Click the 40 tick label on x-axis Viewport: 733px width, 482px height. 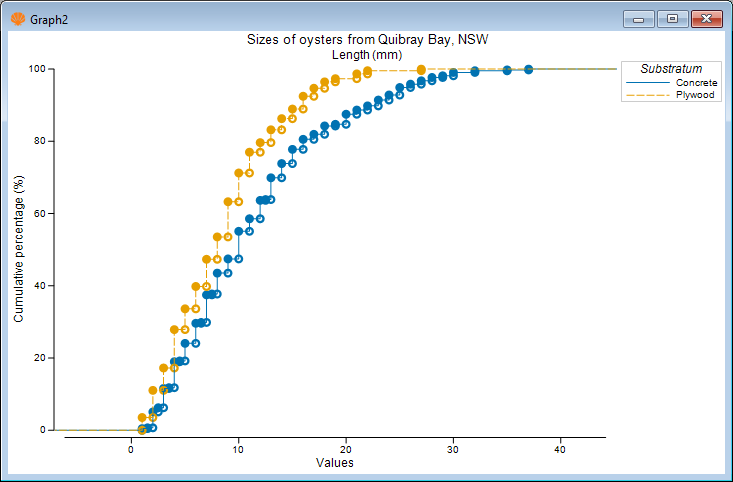point(560,448)
